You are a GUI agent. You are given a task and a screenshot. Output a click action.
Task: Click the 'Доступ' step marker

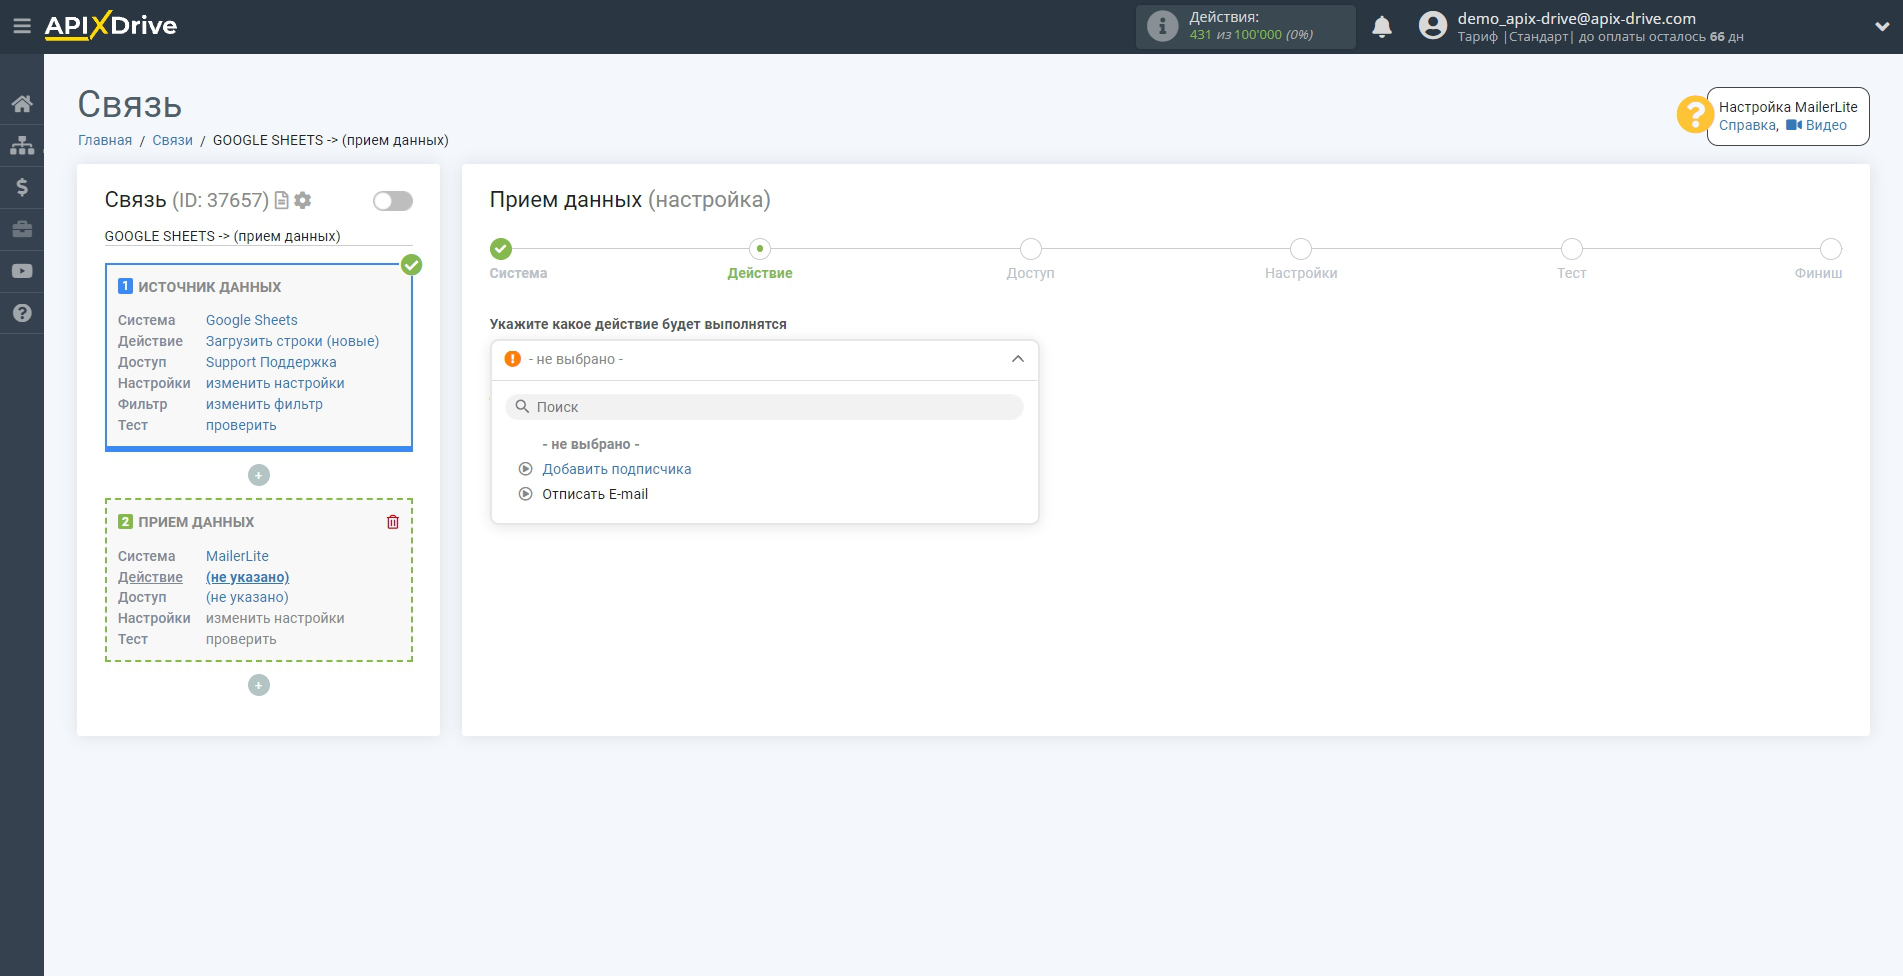pyautogui.click(x=1031, y=249)
